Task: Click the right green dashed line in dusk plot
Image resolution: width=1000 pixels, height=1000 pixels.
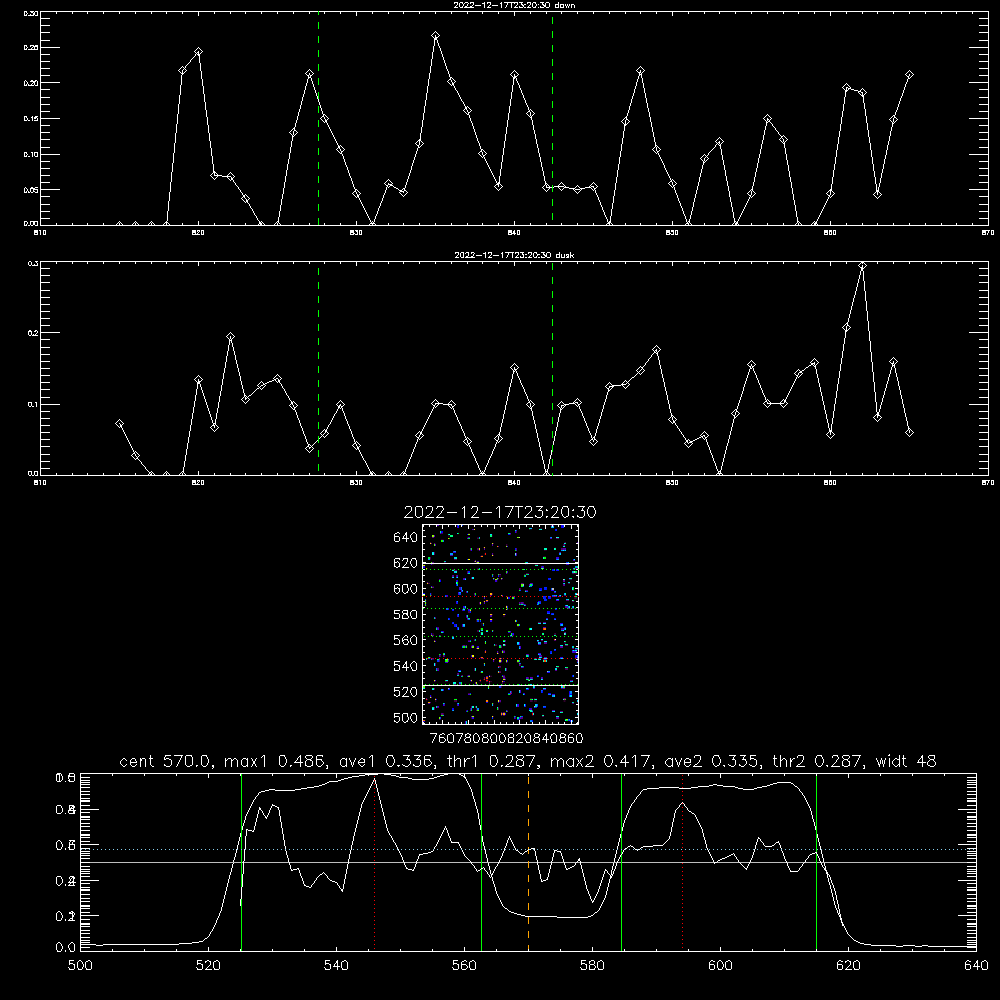Action: [552, 368]
